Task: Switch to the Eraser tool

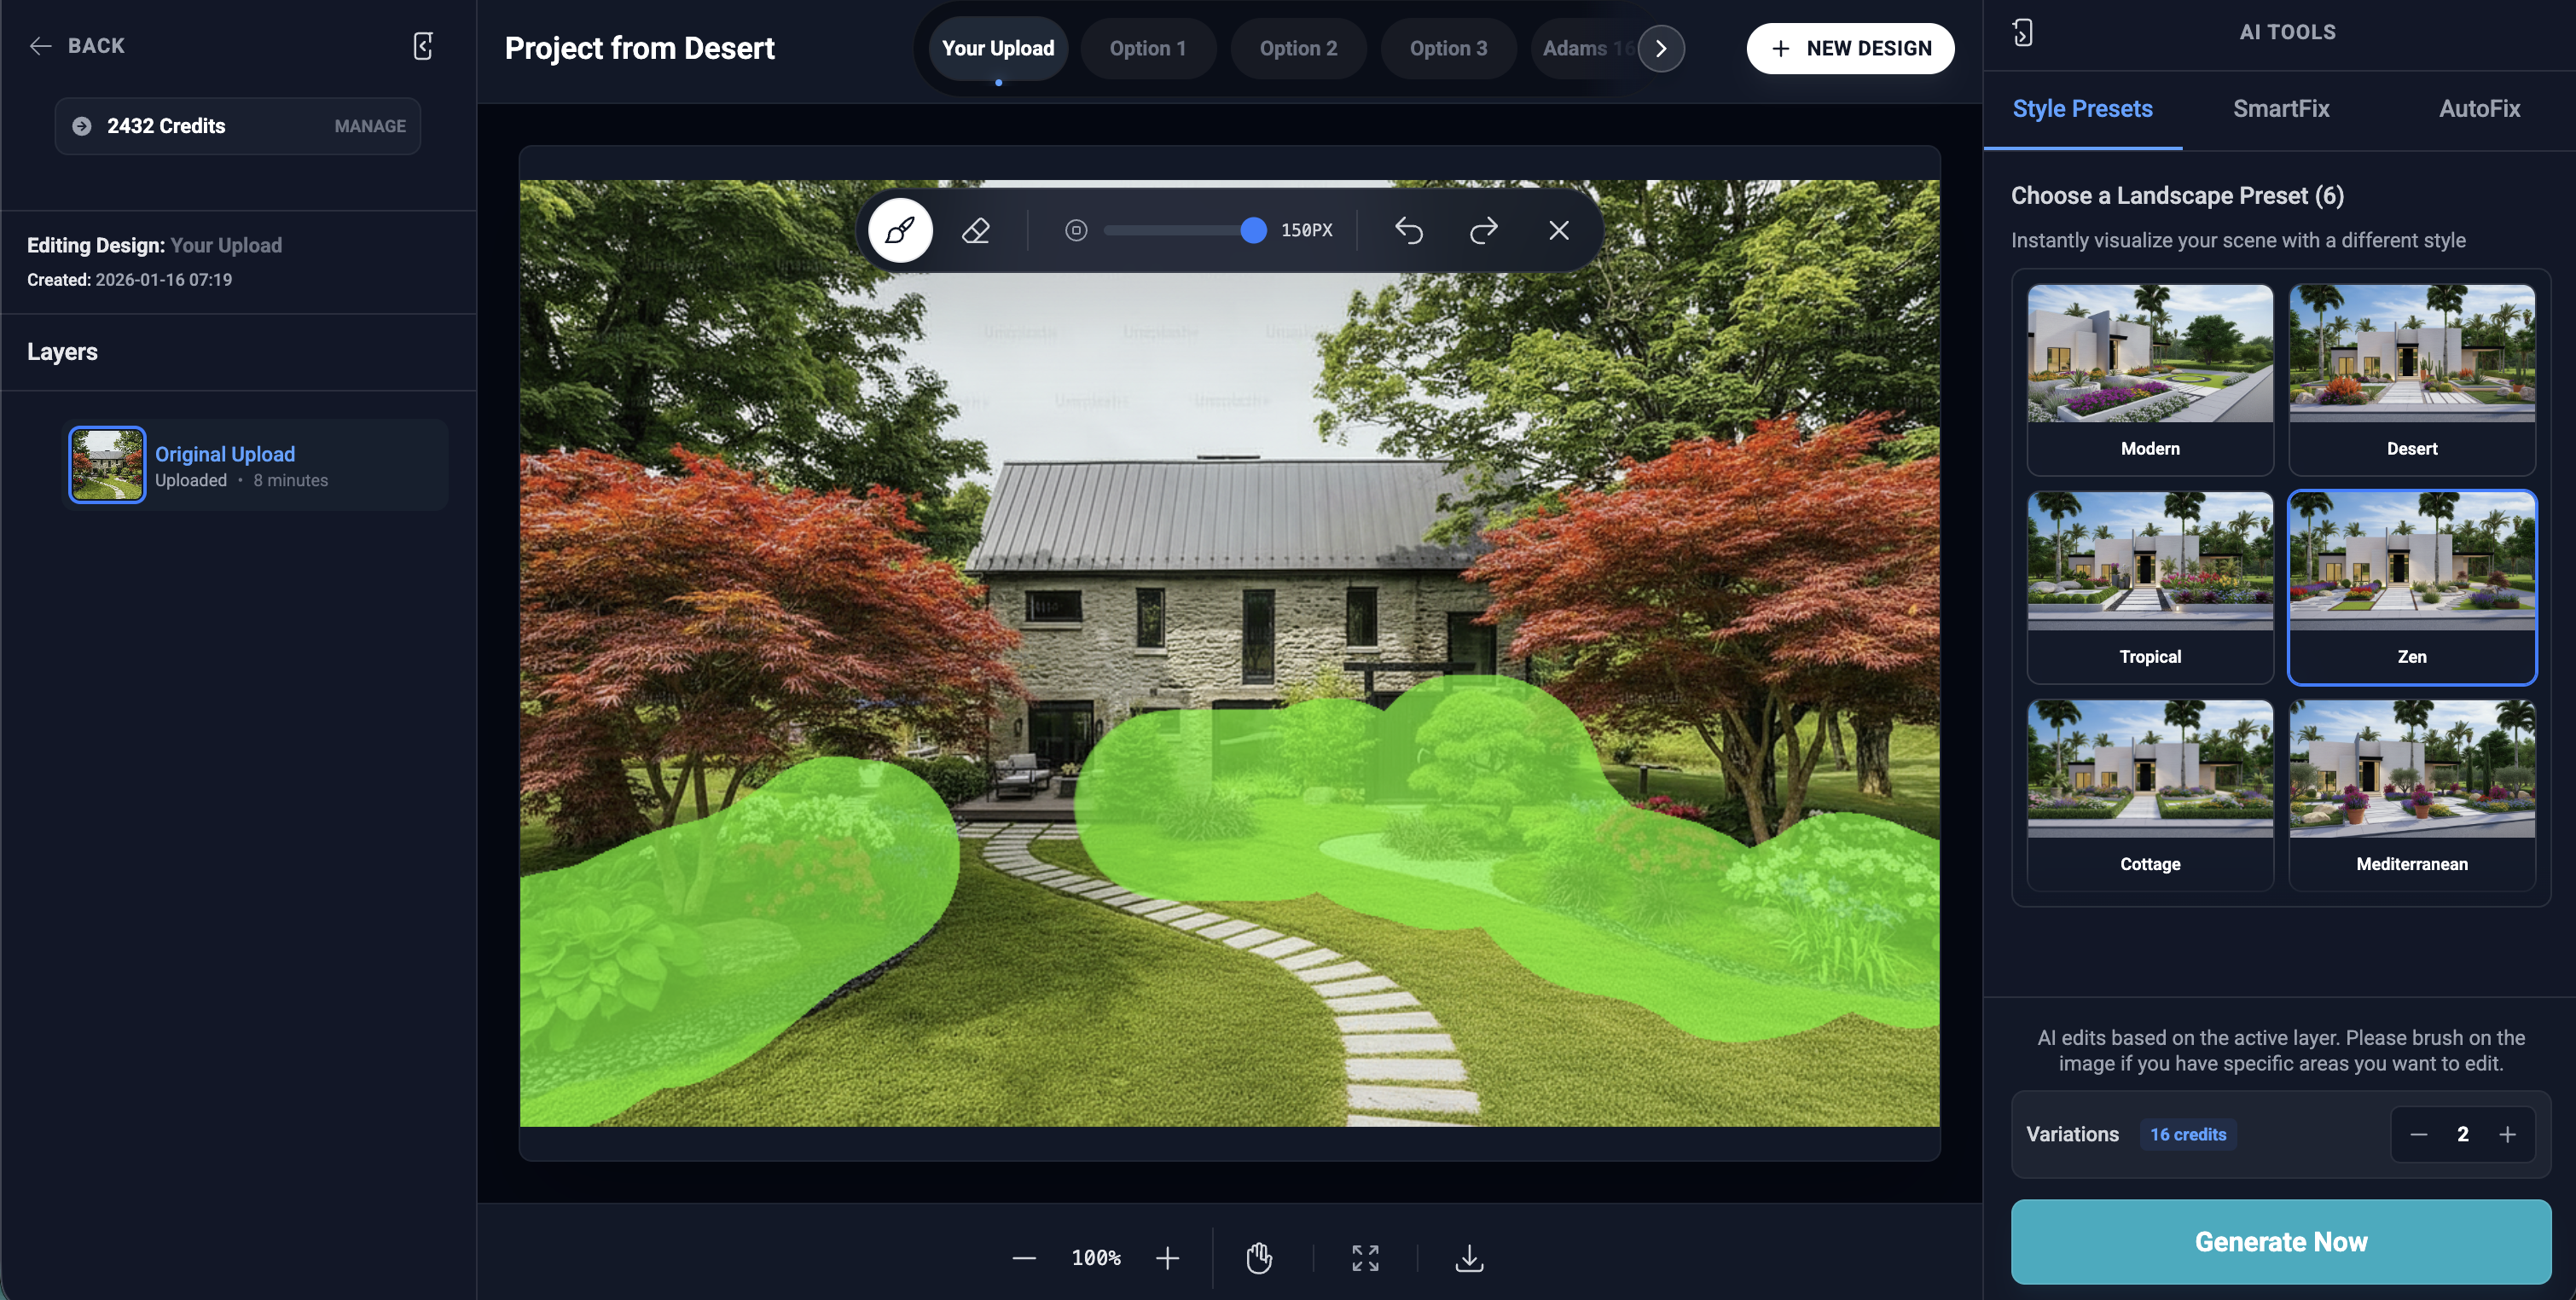Action: click(975, 230)
